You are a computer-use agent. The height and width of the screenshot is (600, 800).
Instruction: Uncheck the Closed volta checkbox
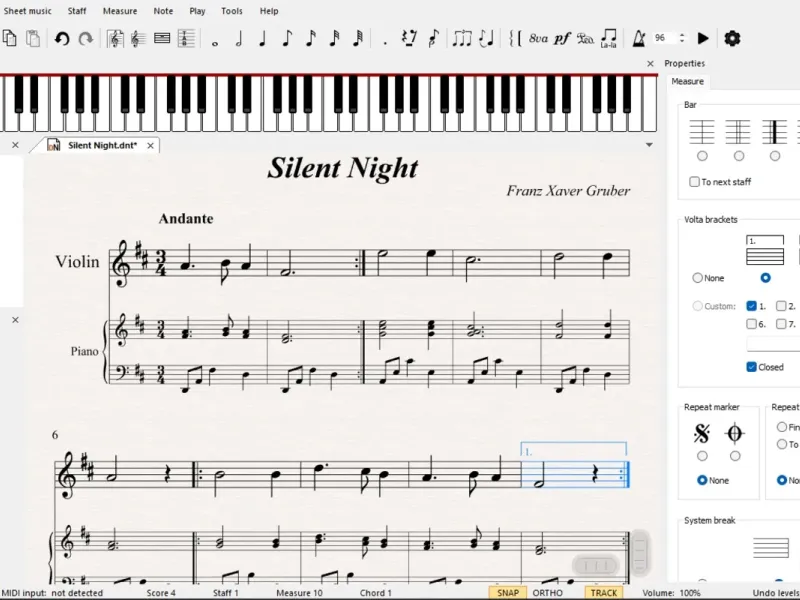click(x=751, y=367)
